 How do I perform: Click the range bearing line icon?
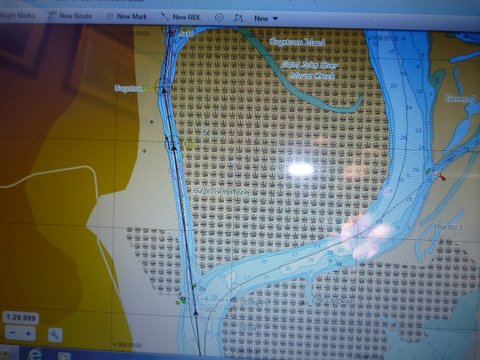tap(164, 16)
